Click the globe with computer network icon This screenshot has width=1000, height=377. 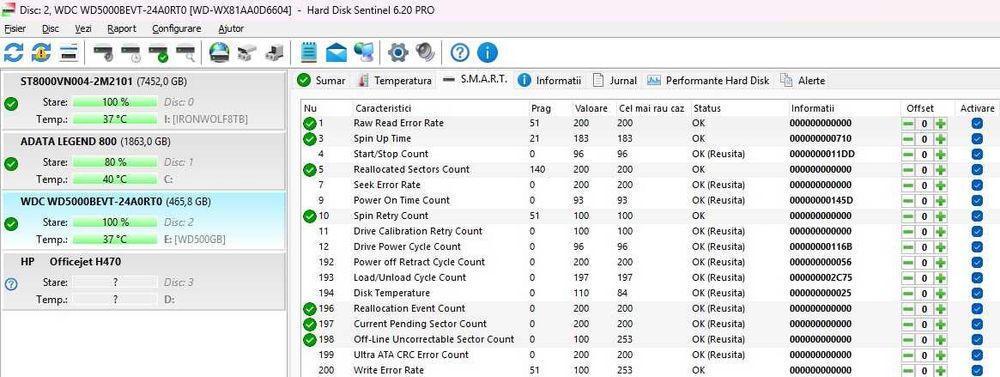pyautogui.click(x=364, y=52)
